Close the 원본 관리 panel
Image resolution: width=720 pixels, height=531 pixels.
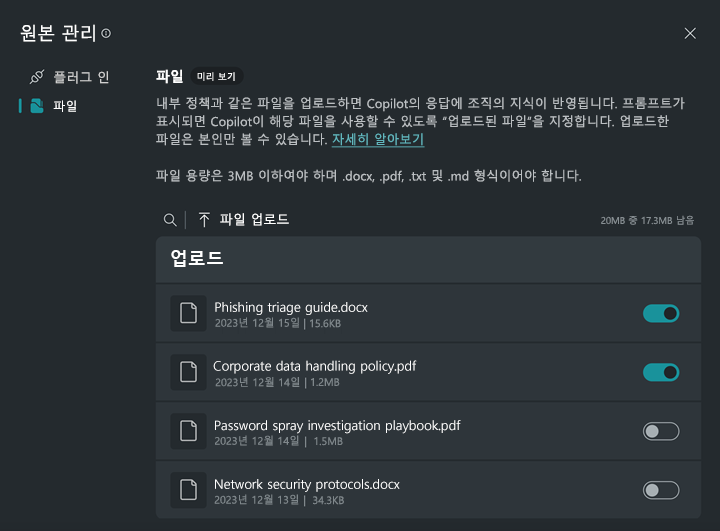(690, 33)
